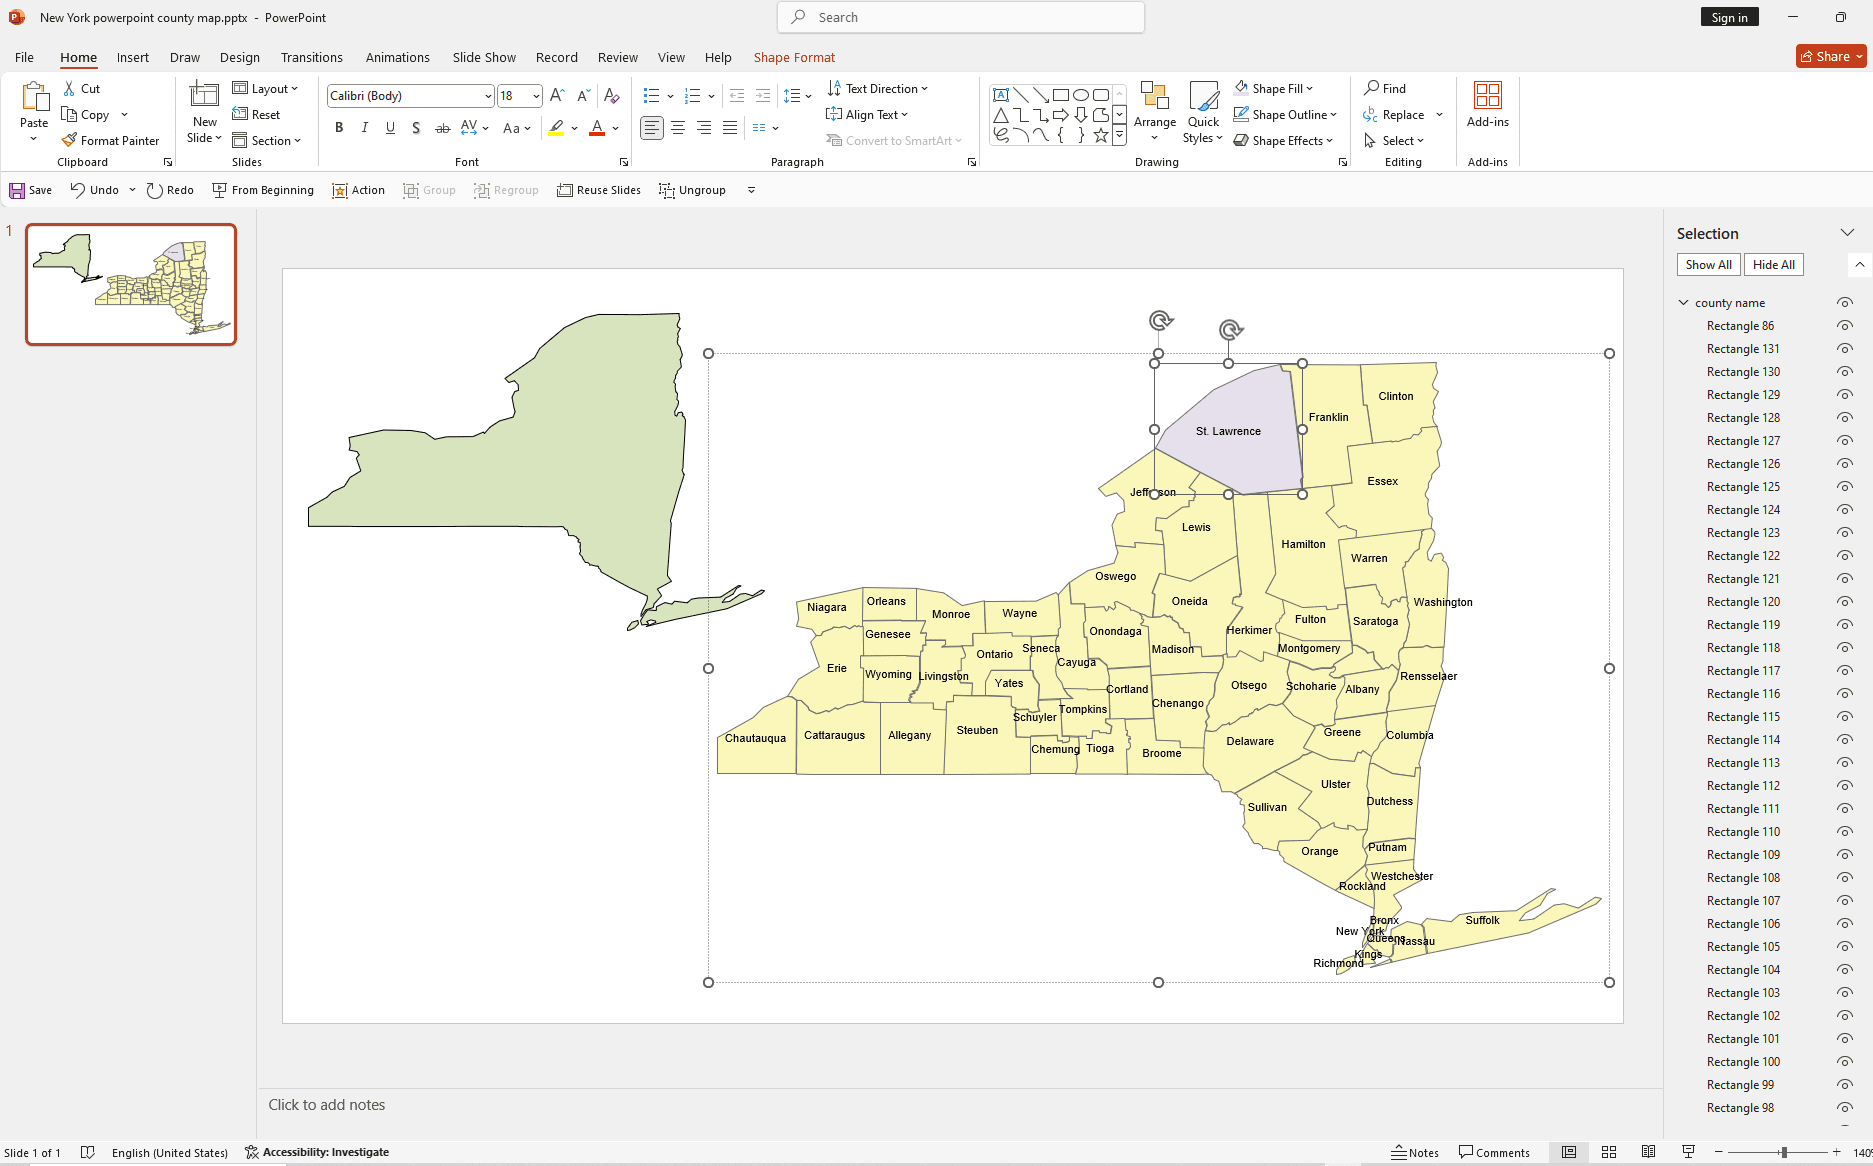Toggle Underline formatting
The image size is (1873, 1166).
click(390, 128)
